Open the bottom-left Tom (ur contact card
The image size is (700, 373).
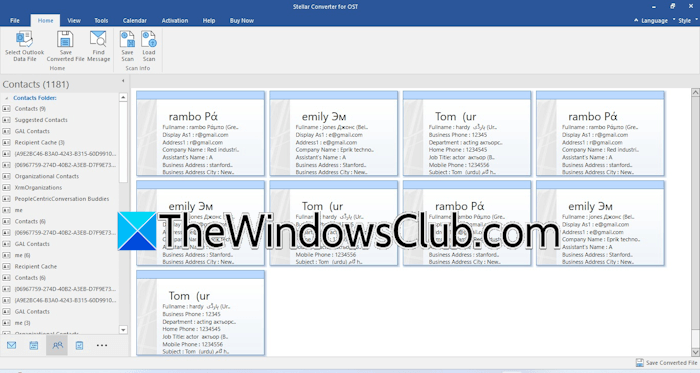[200, 313]
